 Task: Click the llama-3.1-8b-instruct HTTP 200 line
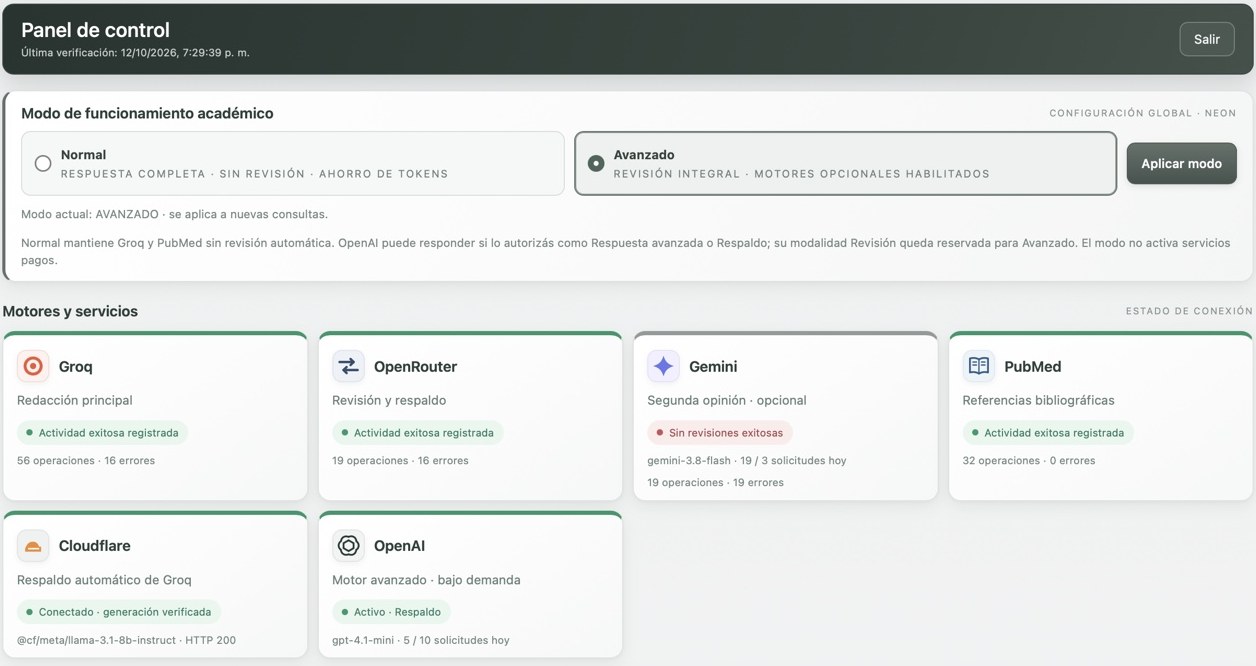coord(126,640)
